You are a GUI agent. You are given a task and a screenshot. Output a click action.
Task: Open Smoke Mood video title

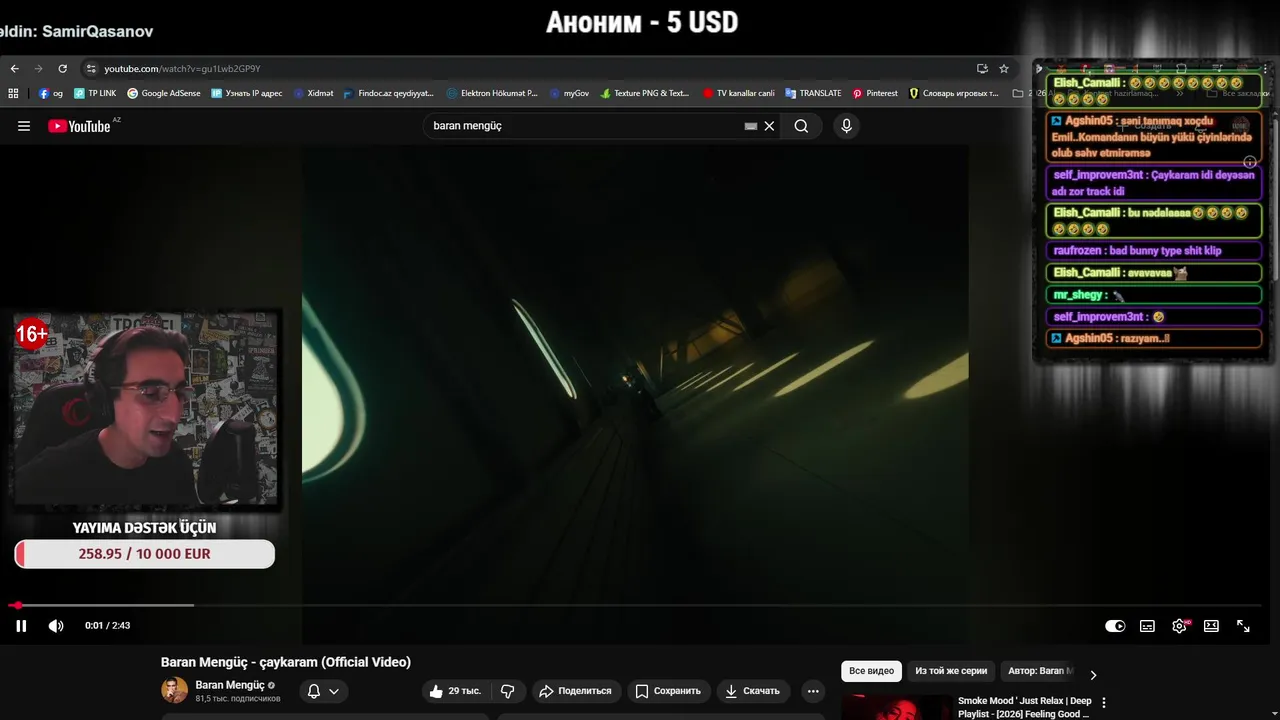click(1025, 708)
